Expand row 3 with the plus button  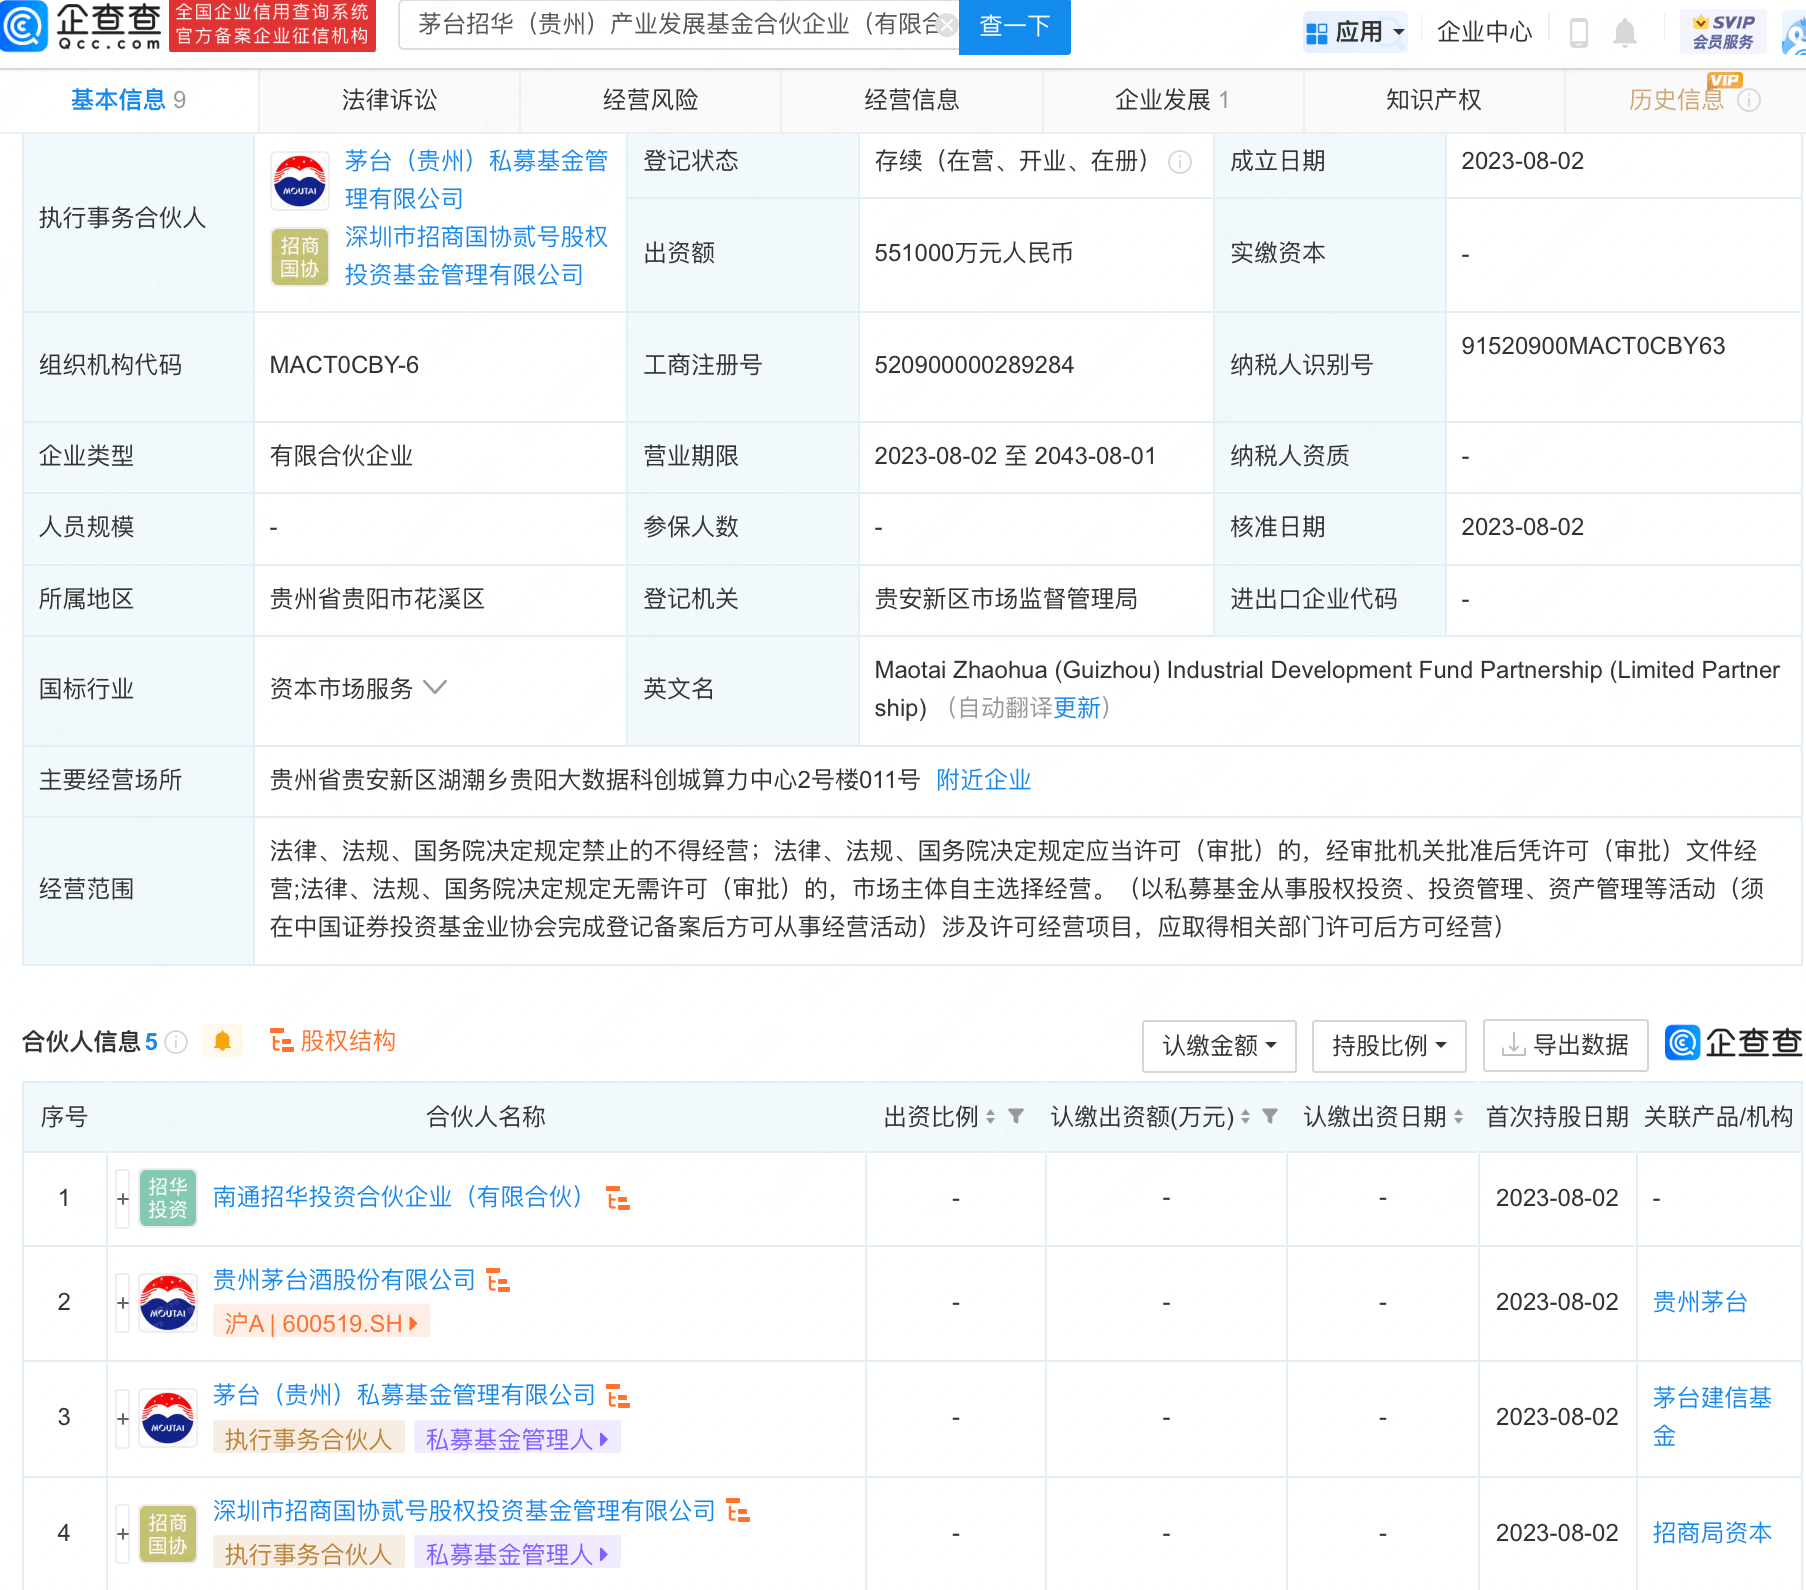[x=123, y=1418]
